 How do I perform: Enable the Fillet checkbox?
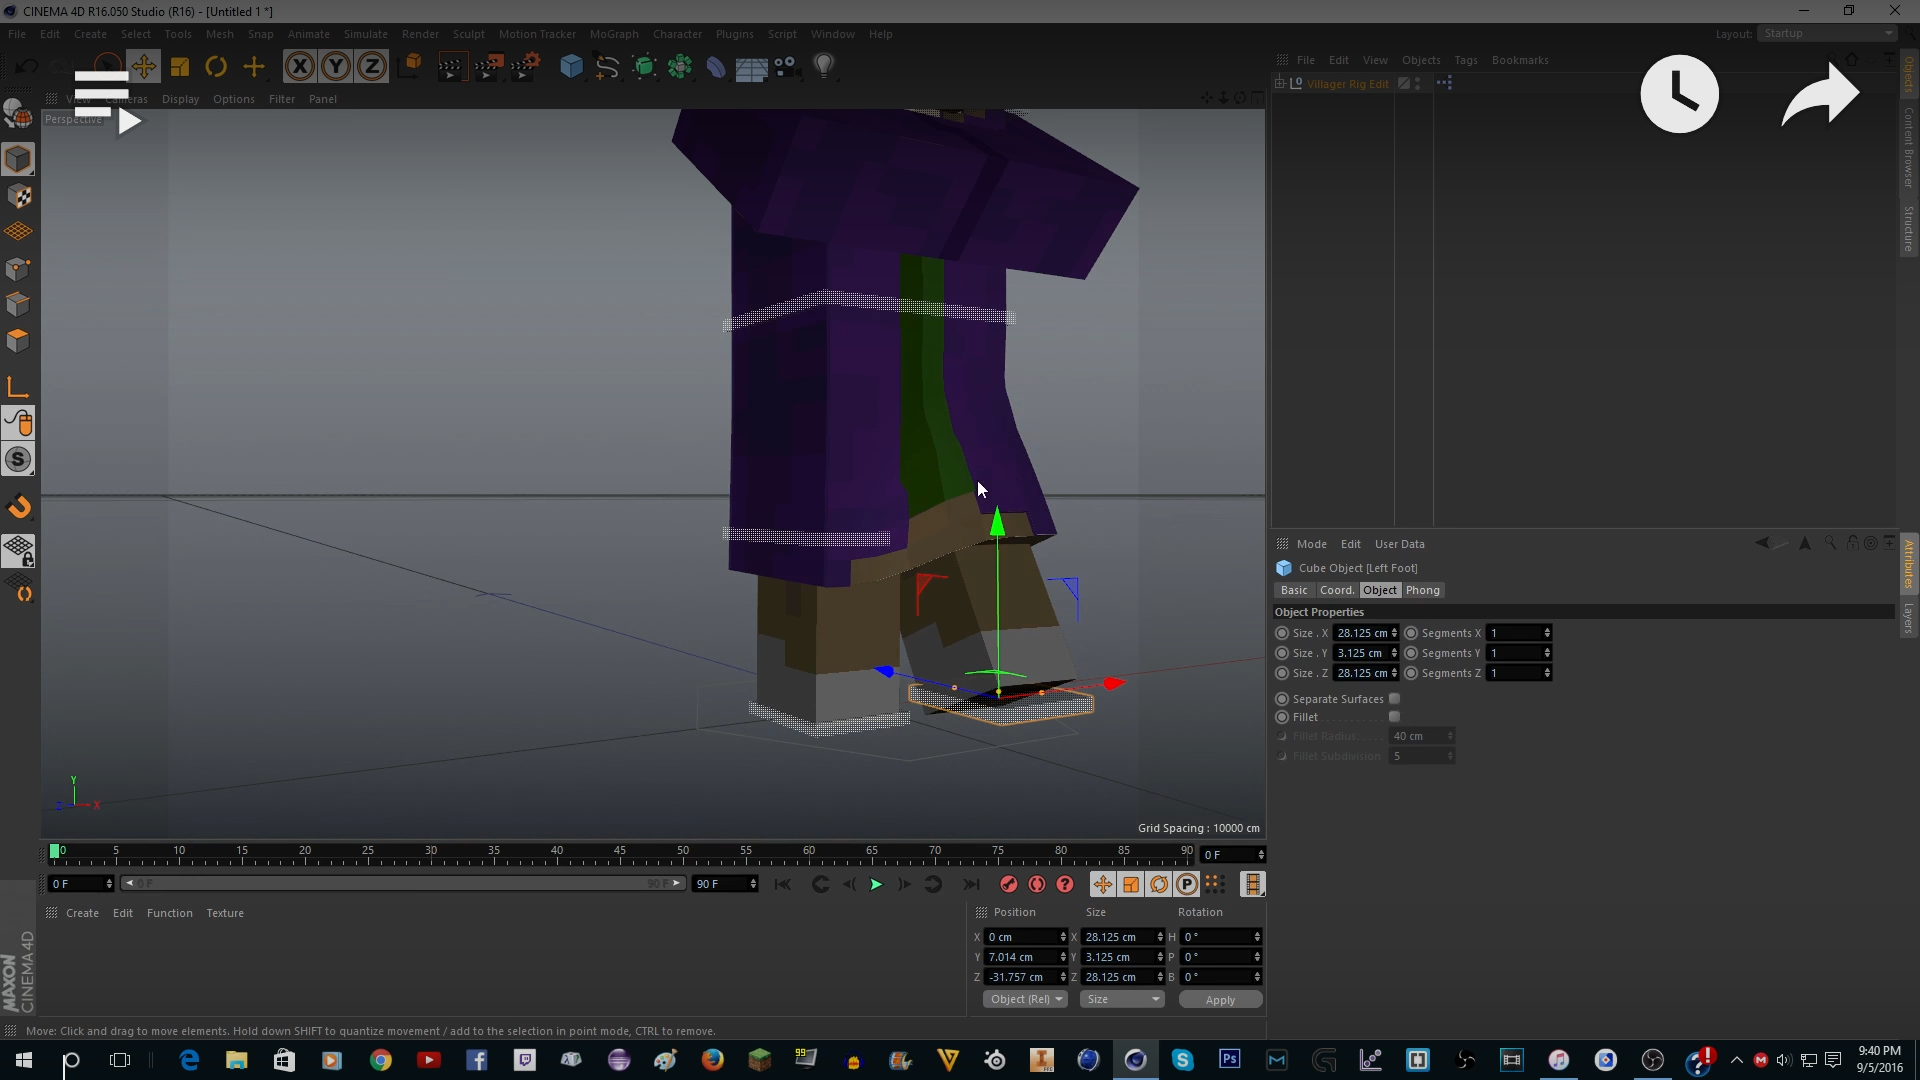tap(1394, 717)
